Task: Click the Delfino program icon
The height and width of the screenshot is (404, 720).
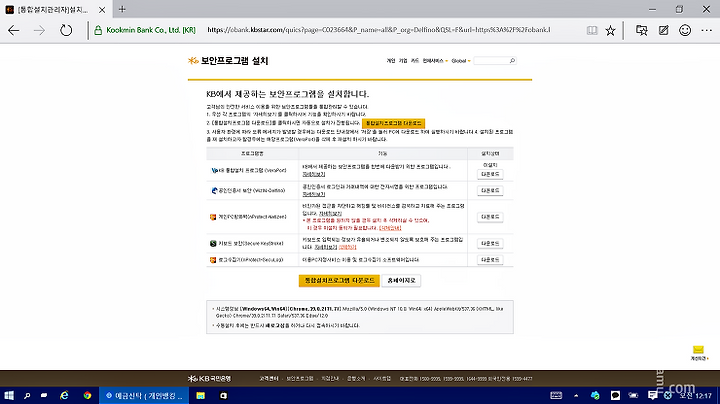Action: pyautogui.click(x=214, y=191)
